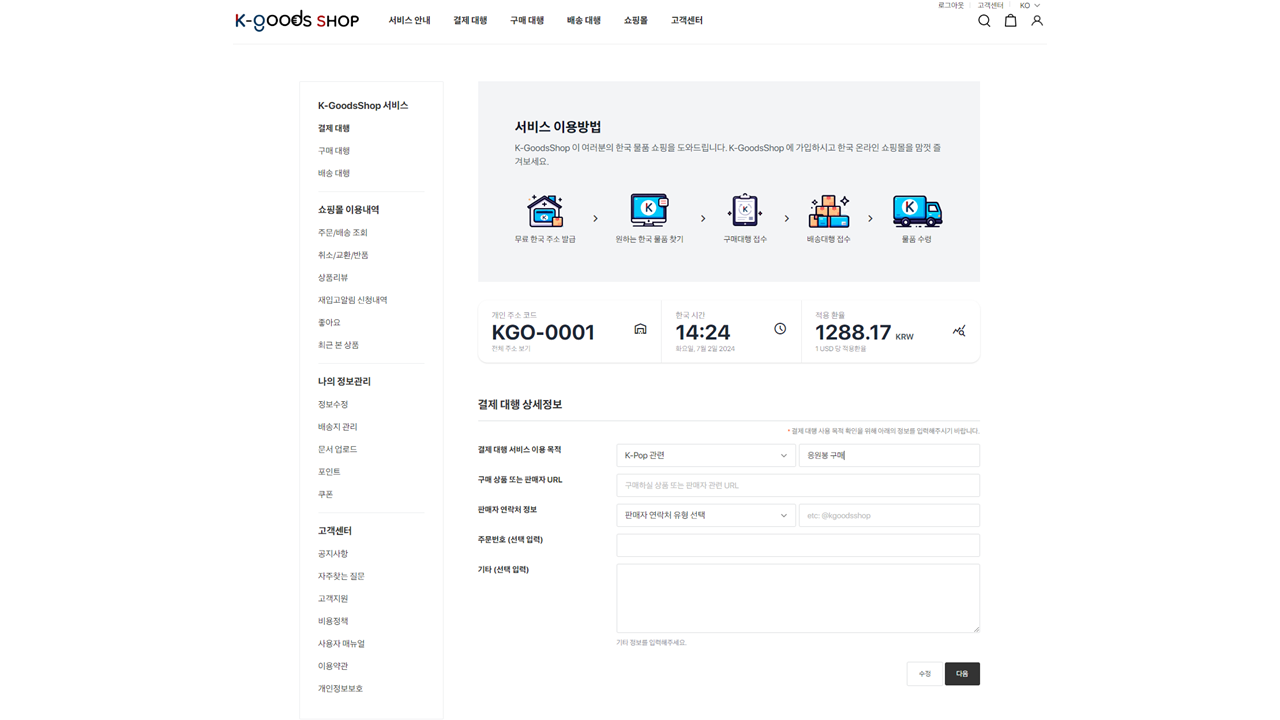Screen dimensions: 1280x720
Task: Click the delivery truck icon for 물품 수령
Action: click(x=916, y=211)
